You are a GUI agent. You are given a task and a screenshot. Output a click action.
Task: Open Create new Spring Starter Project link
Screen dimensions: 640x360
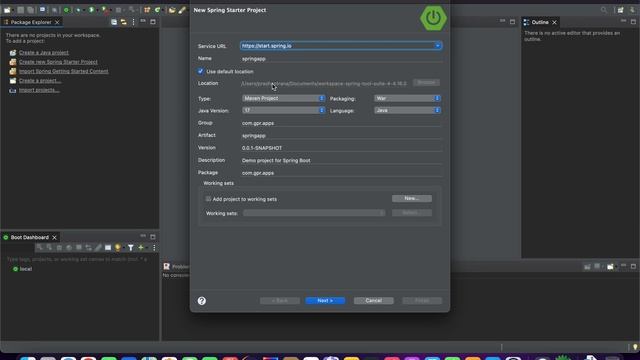click(58, 62)
